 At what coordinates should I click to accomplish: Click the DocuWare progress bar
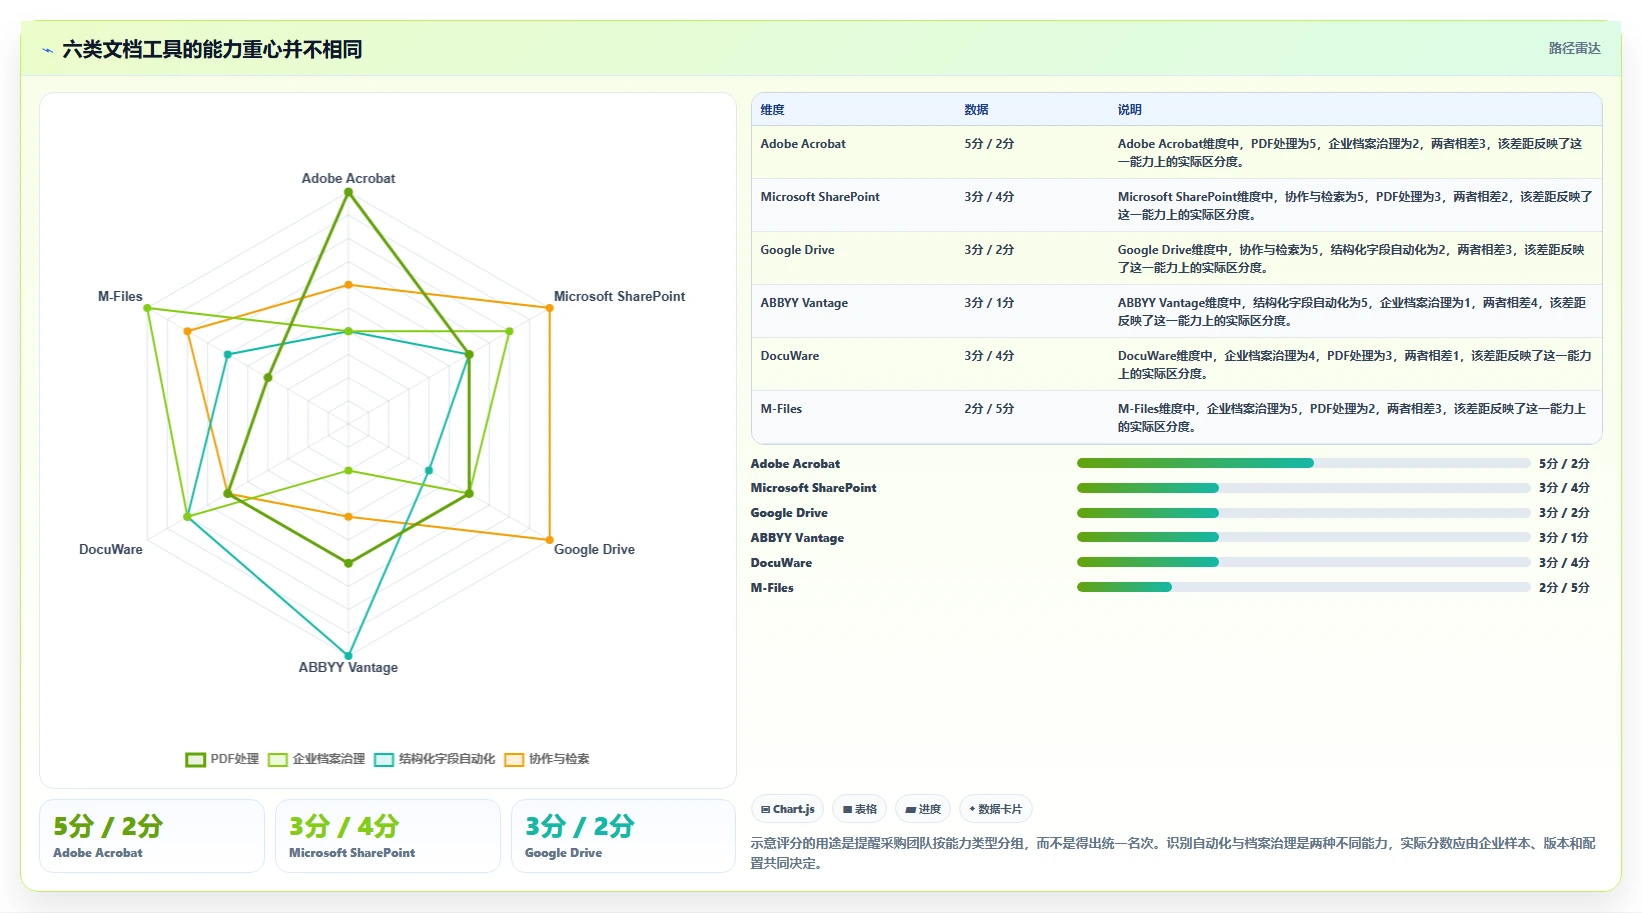(1303, 563)
